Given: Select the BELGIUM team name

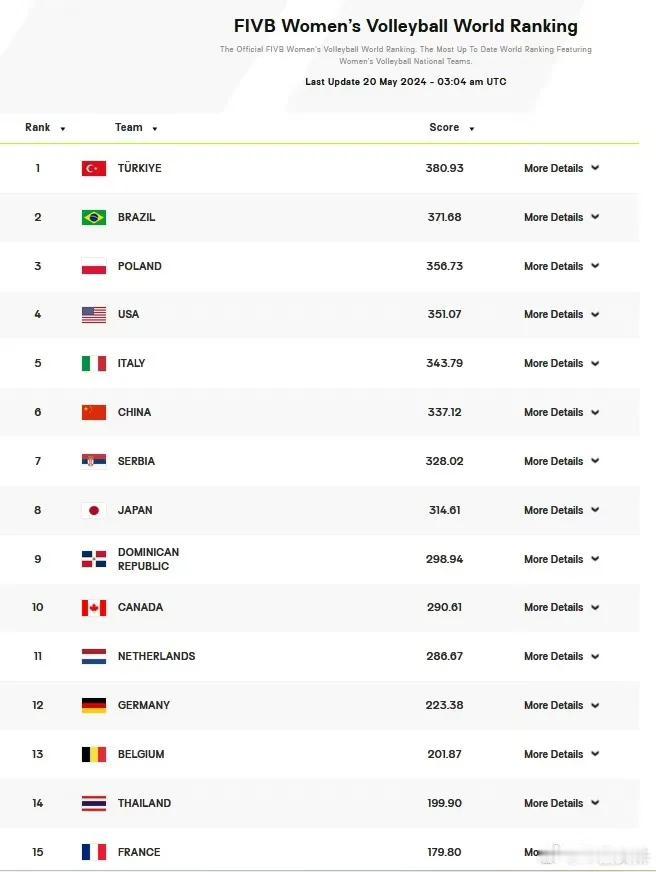Looking at the screenshot, I should [141, 754].
